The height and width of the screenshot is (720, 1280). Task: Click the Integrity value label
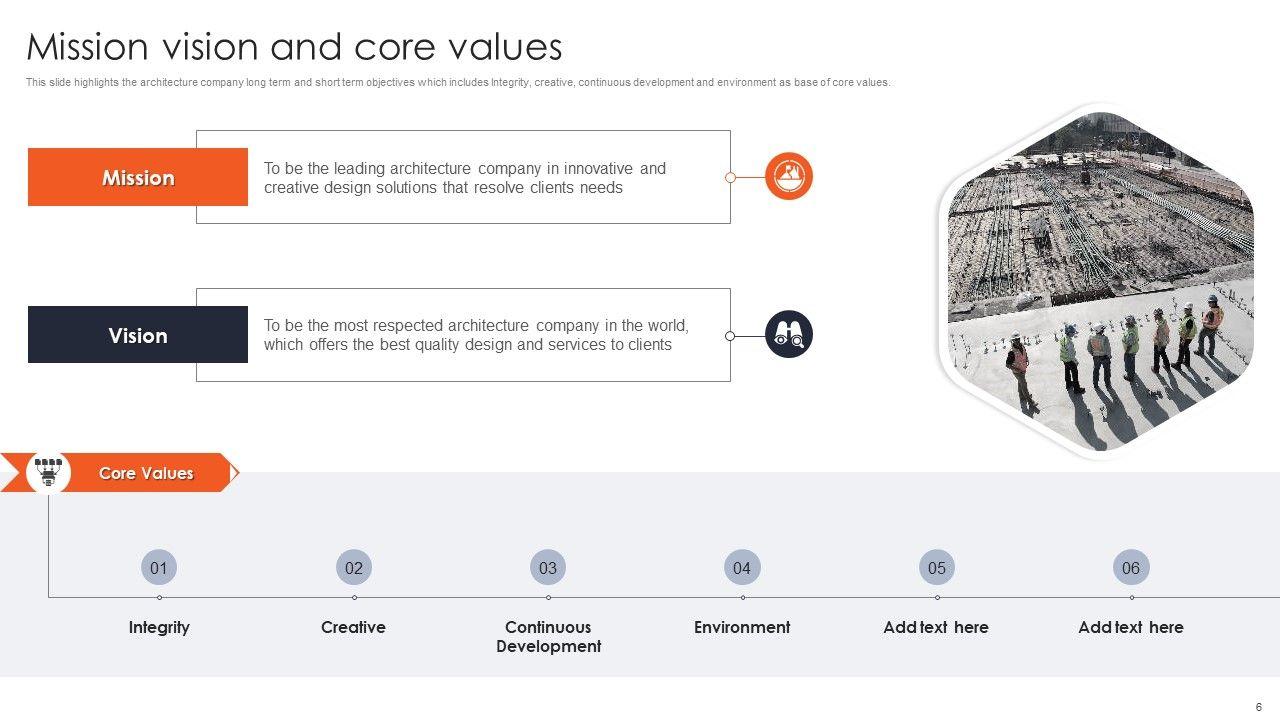(x=159, y=627)
